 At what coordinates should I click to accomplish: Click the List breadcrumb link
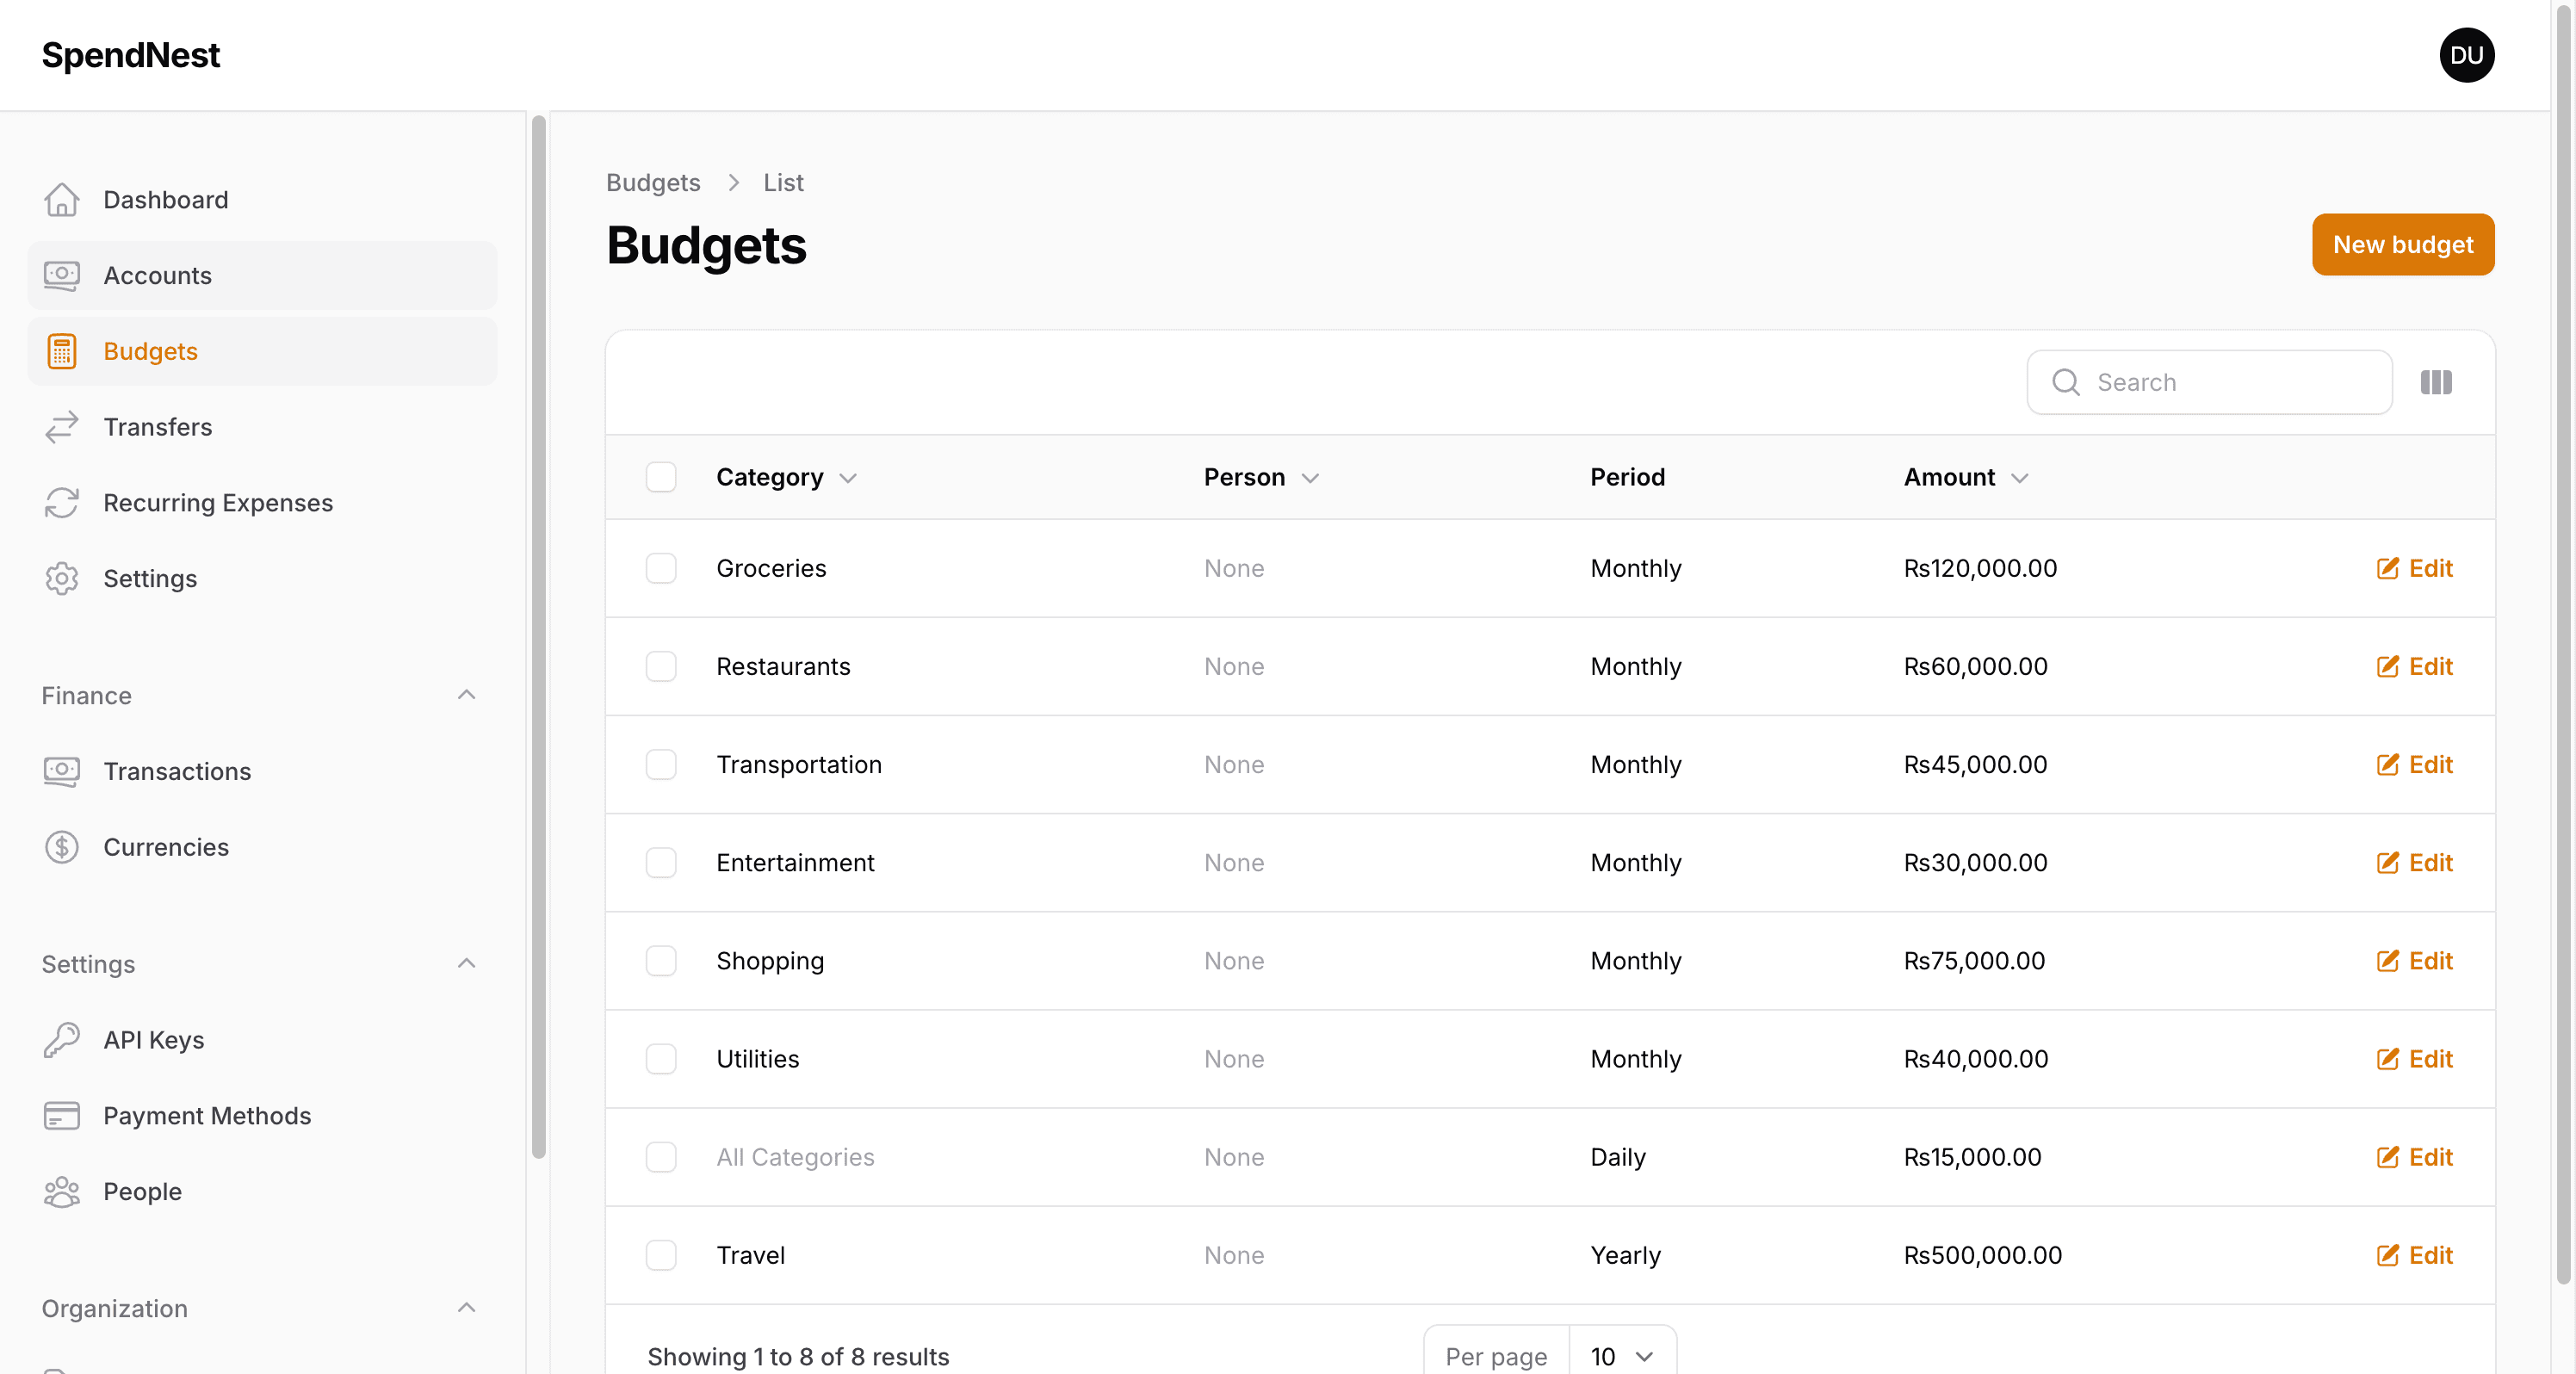coord(783,183)
